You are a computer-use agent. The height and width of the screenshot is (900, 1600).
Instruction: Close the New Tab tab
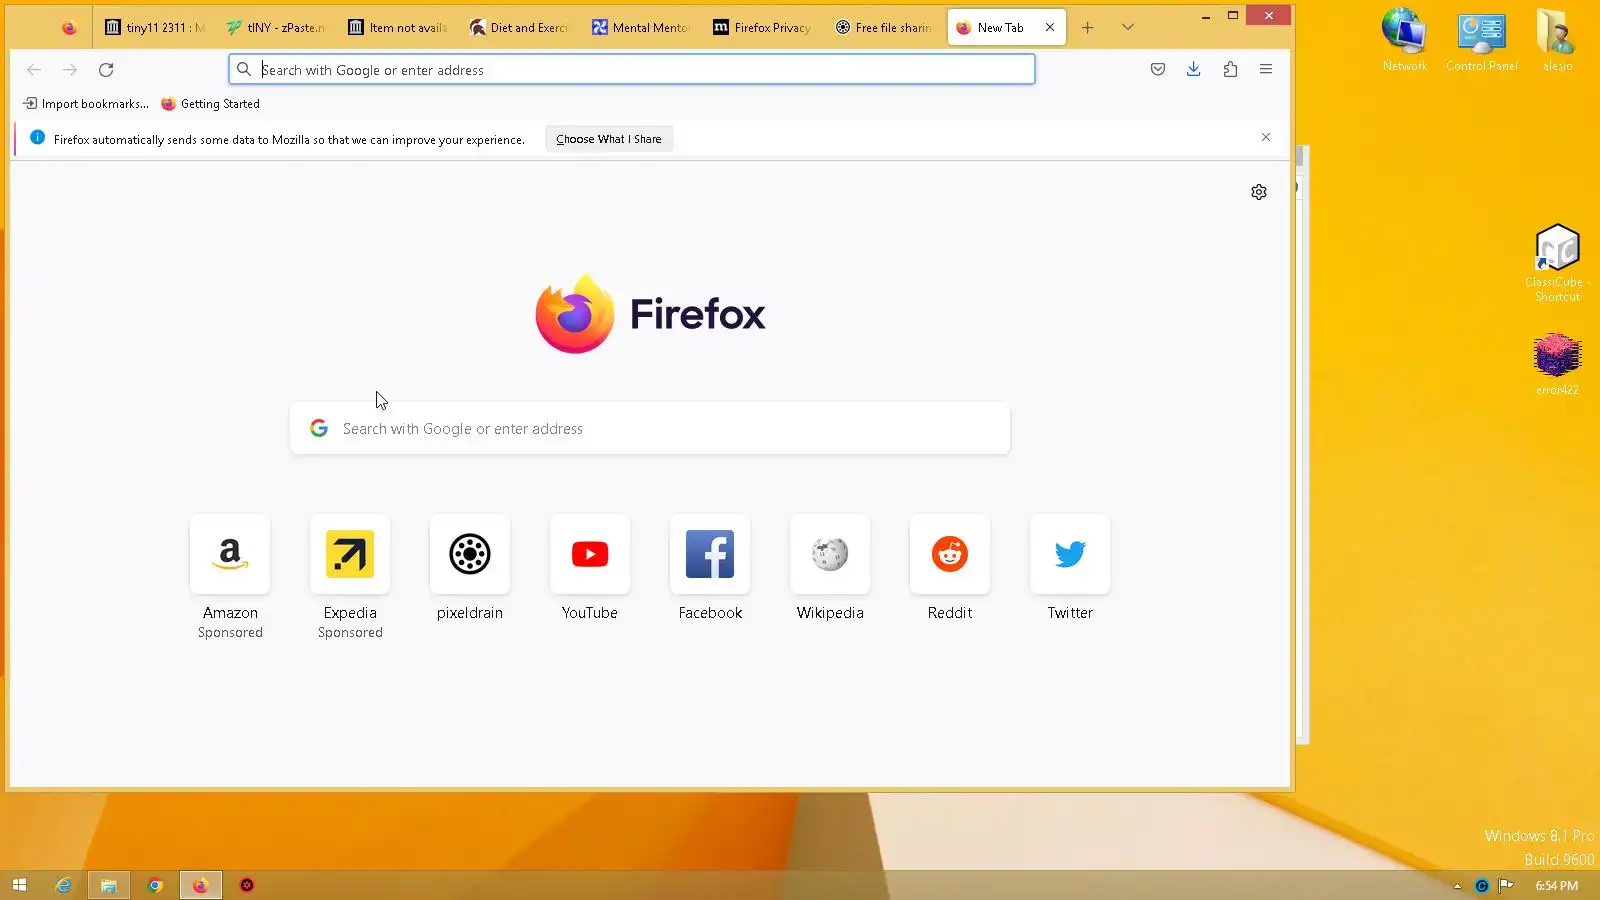point(1050,28)
